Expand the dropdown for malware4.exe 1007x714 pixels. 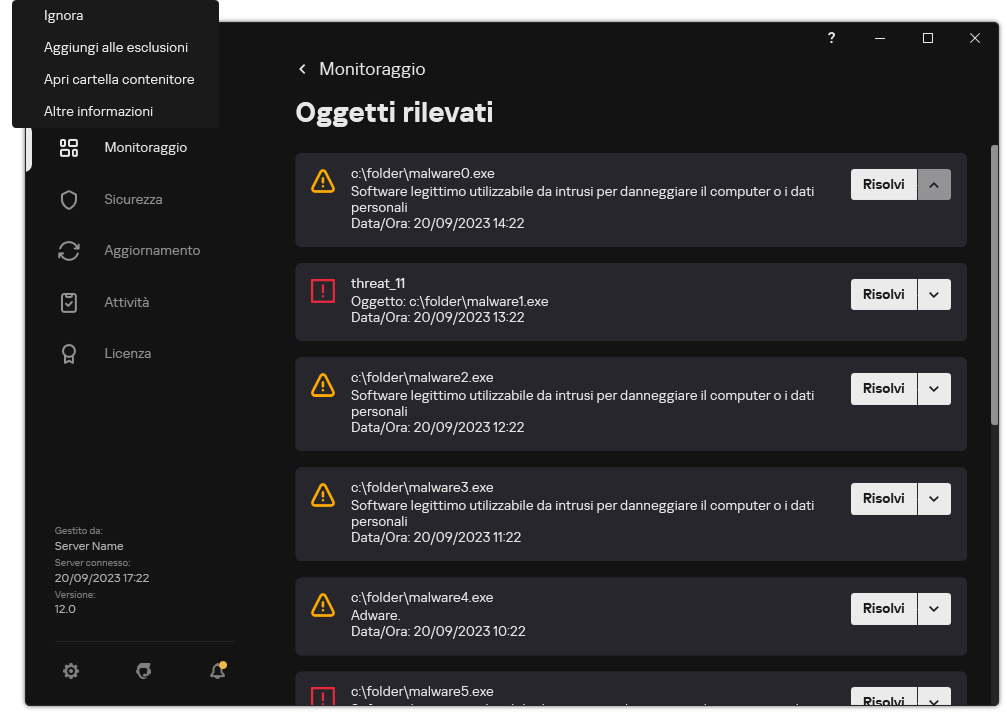[x=934, y=608]
